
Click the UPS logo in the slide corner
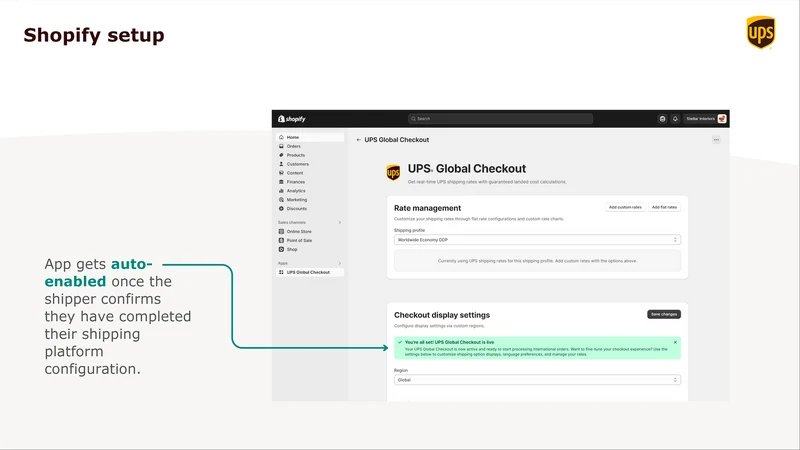[761, 32]
